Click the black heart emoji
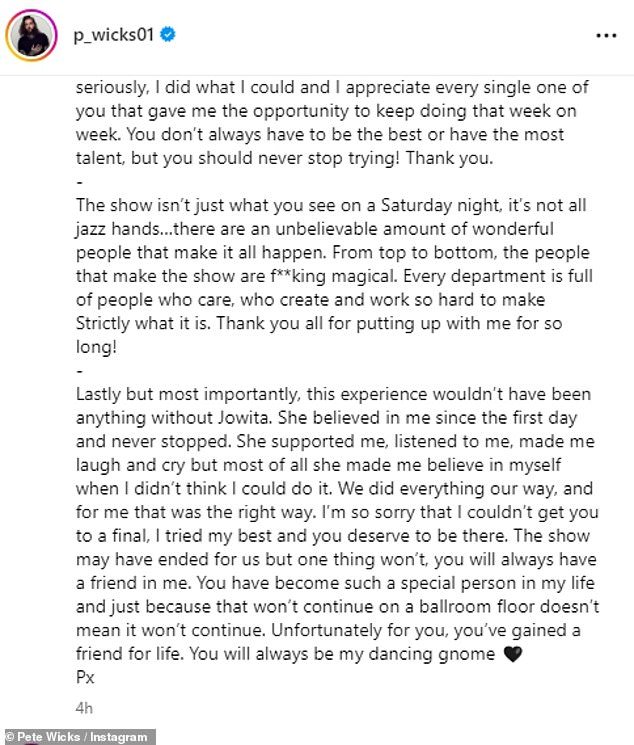634x745 pixels. click(x=512, y=654)
